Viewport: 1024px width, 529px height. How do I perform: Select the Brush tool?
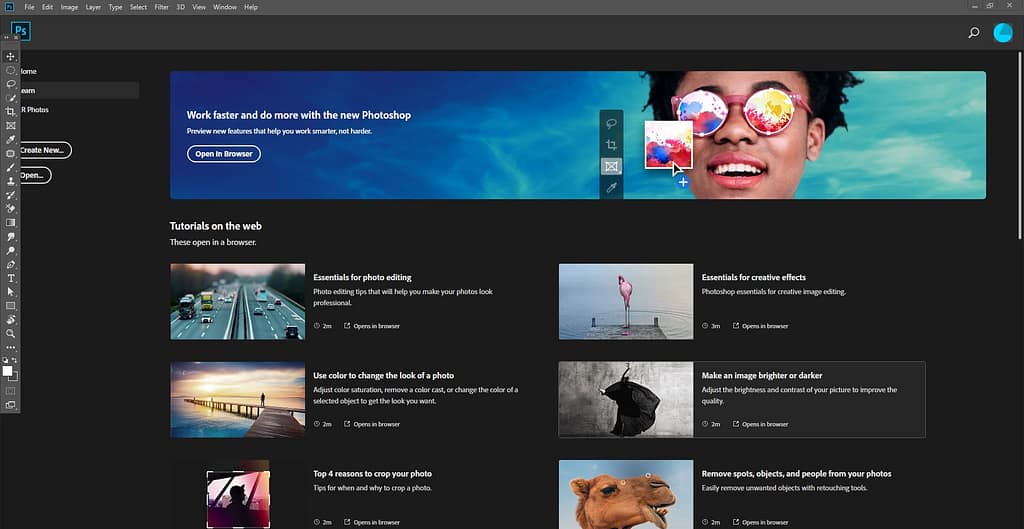pyautogui.click(x=10, y=167)
